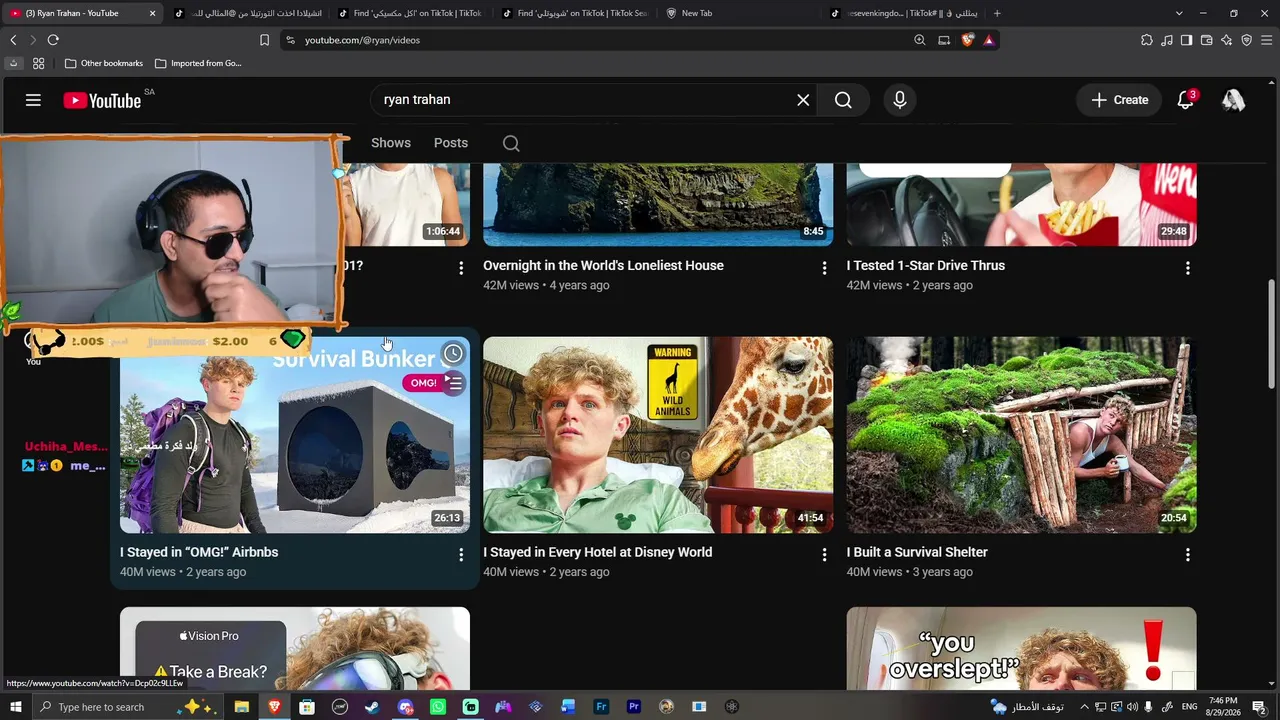
Task: Open Brave Shields lion icon
Action: point(968,40)
